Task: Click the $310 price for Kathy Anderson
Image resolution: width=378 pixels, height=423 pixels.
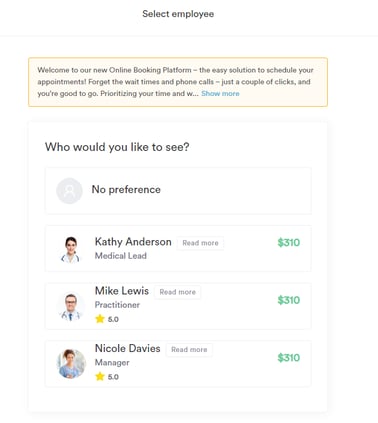Action: (289, 242)
